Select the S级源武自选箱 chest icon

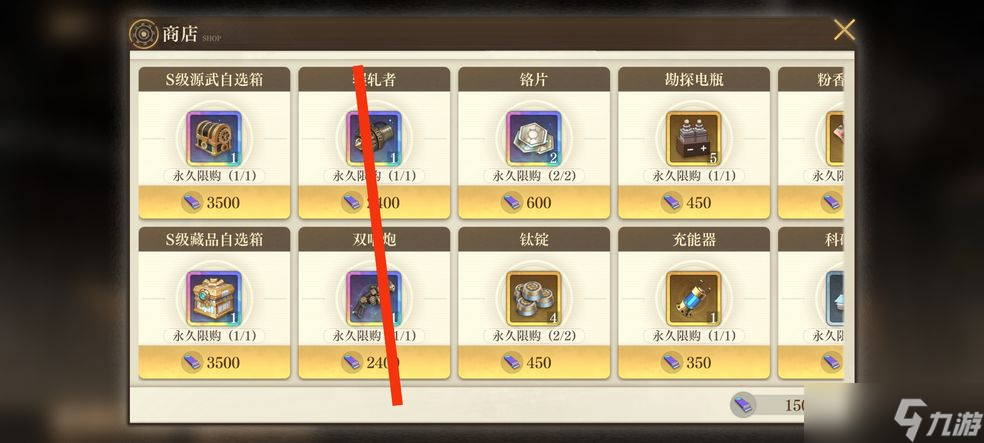tap(214, 138)
